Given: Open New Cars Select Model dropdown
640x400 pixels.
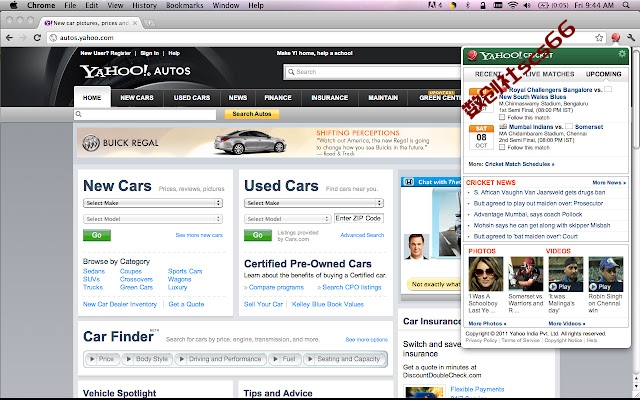Looking at the screenshot, I should [153, 219].
